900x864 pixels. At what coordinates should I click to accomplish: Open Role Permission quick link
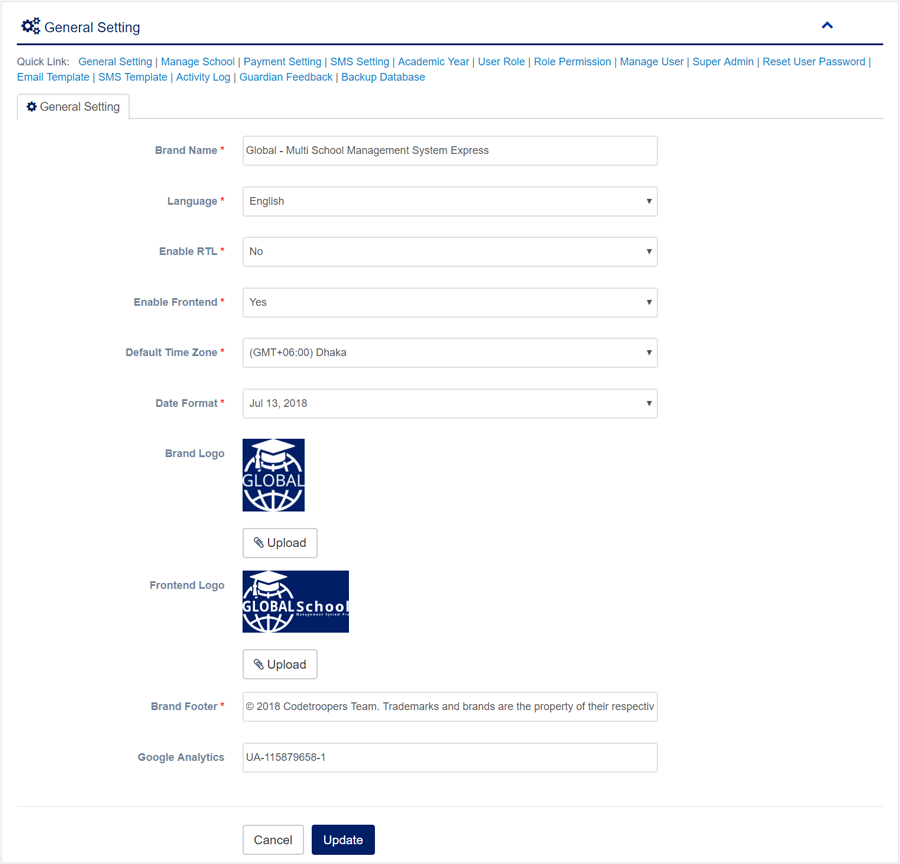(x=572, y=61)
